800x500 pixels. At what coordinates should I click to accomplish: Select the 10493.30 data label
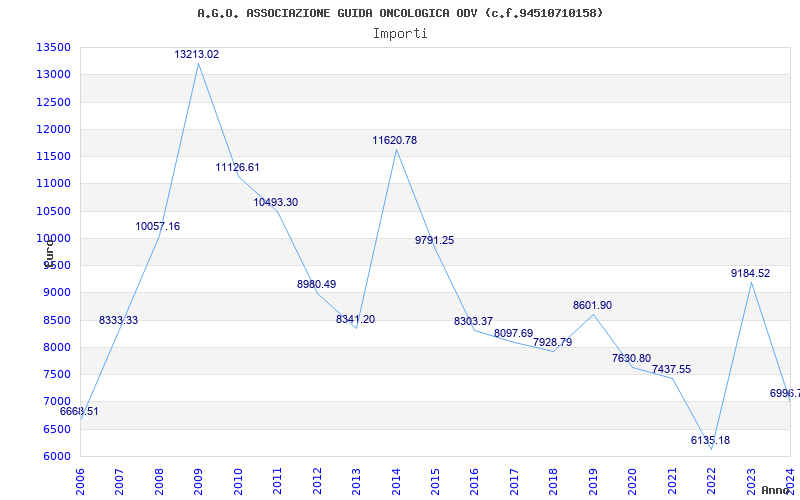pyautogui.click(x=276, y=202)
